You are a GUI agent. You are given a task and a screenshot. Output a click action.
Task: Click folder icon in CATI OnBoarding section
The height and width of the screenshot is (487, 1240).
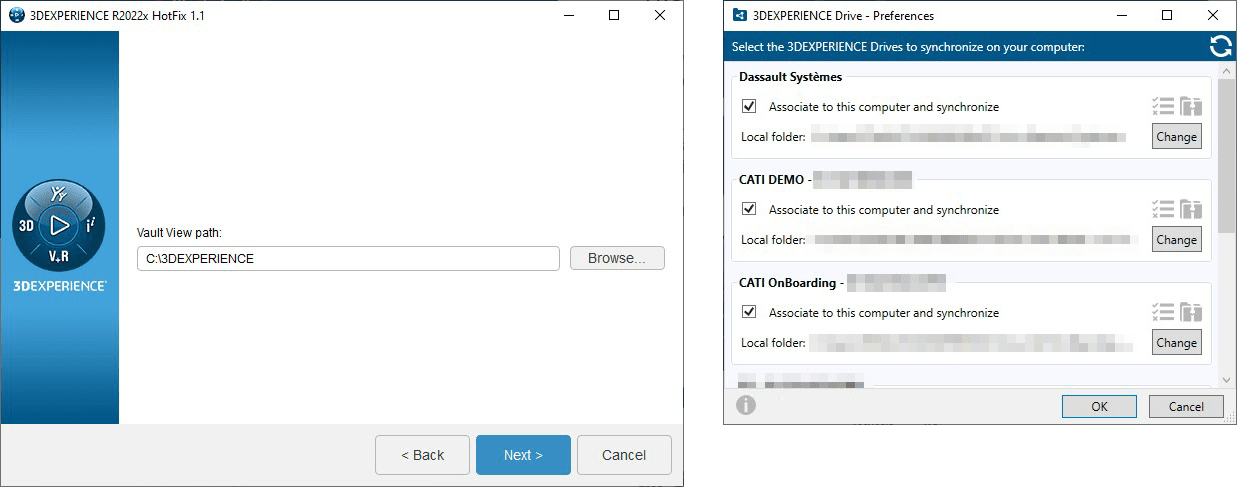point(1190,312)
